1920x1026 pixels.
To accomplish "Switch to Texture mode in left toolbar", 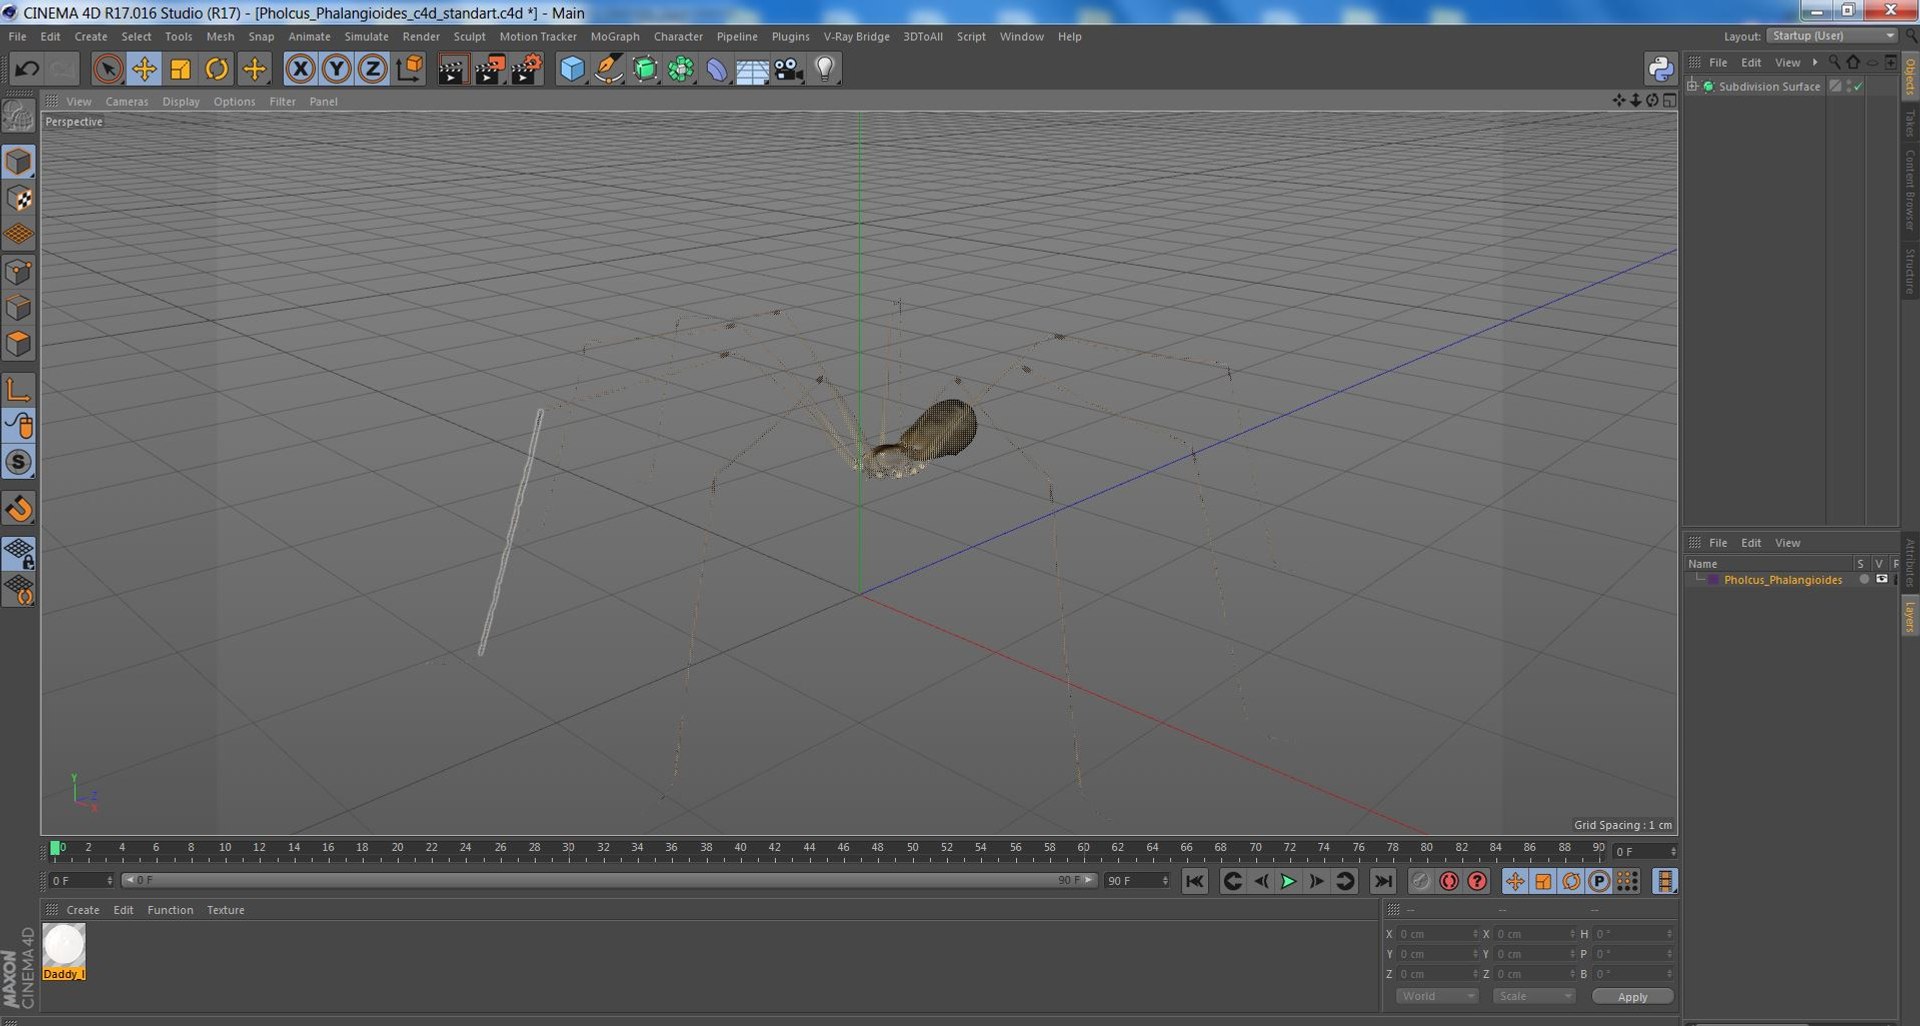I will point(19,199).
